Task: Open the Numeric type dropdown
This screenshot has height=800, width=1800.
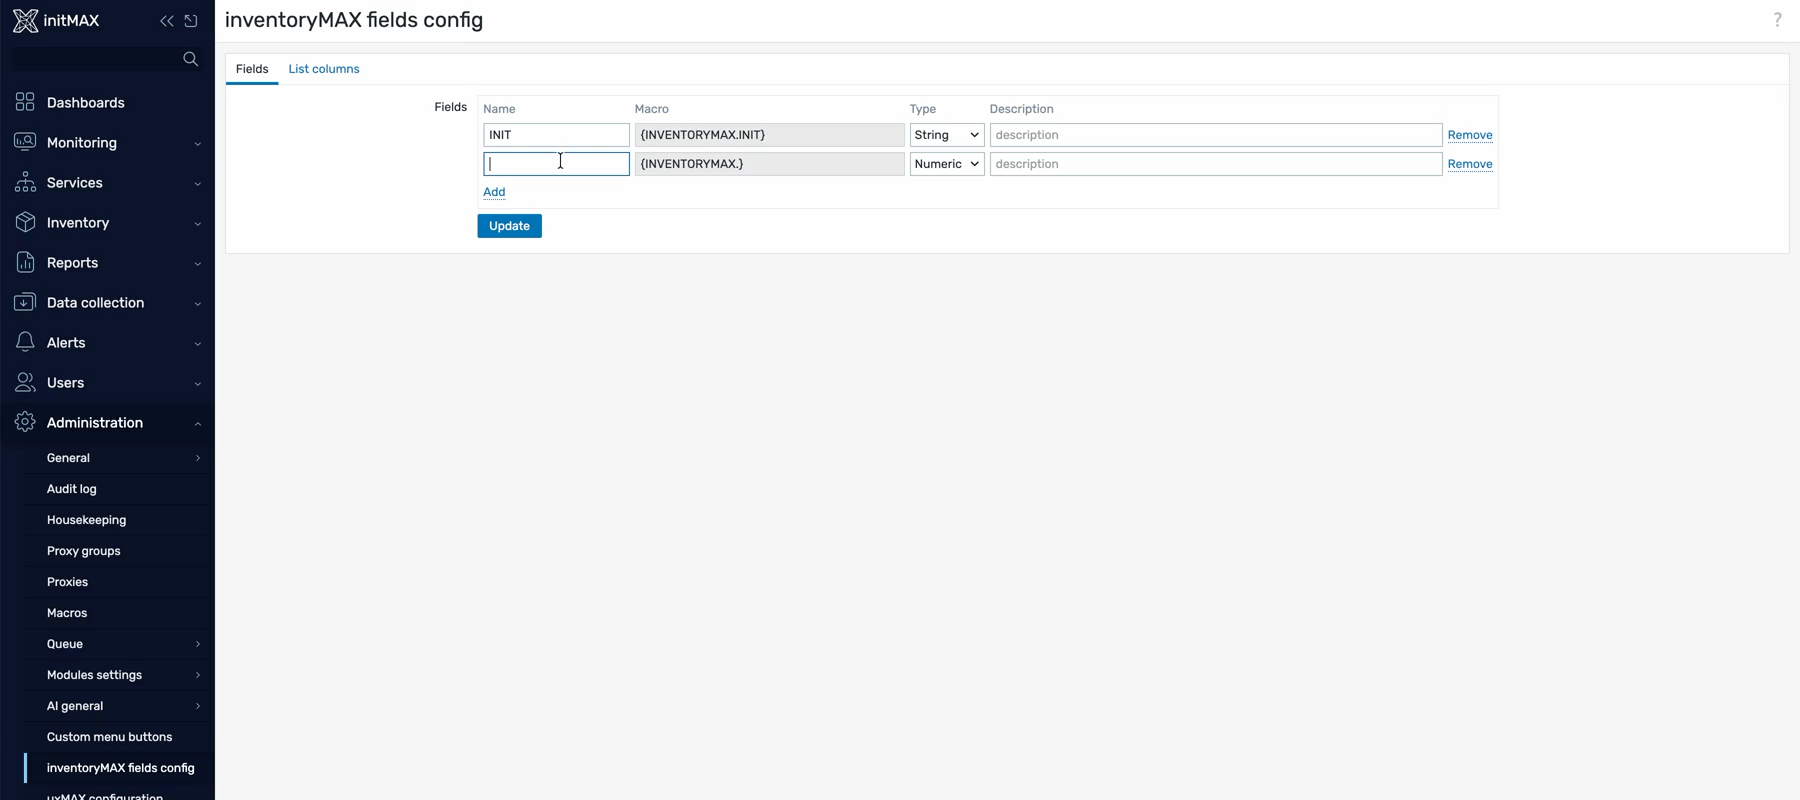Action: (946, 164)
